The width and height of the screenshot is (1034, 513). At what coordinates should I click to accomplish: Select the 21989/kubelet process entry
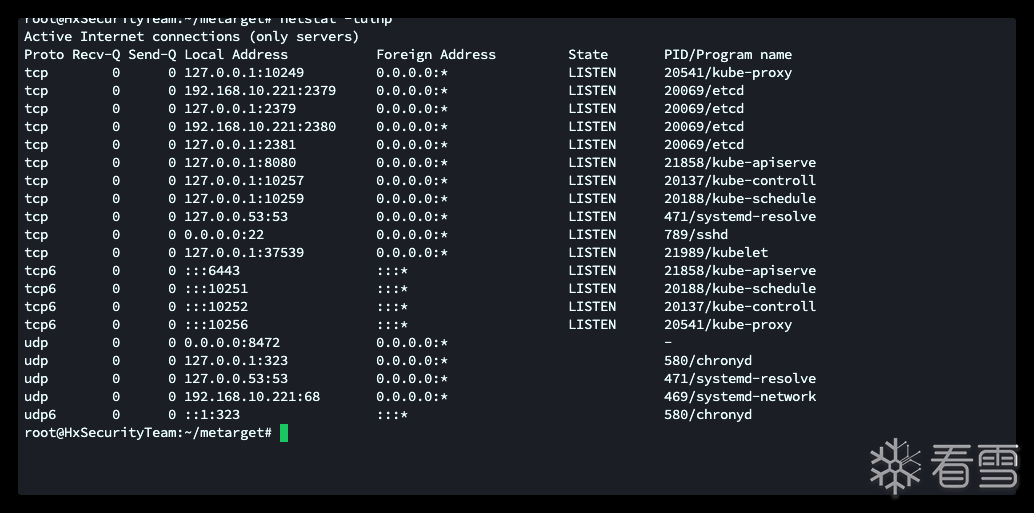tap(716, 252)
